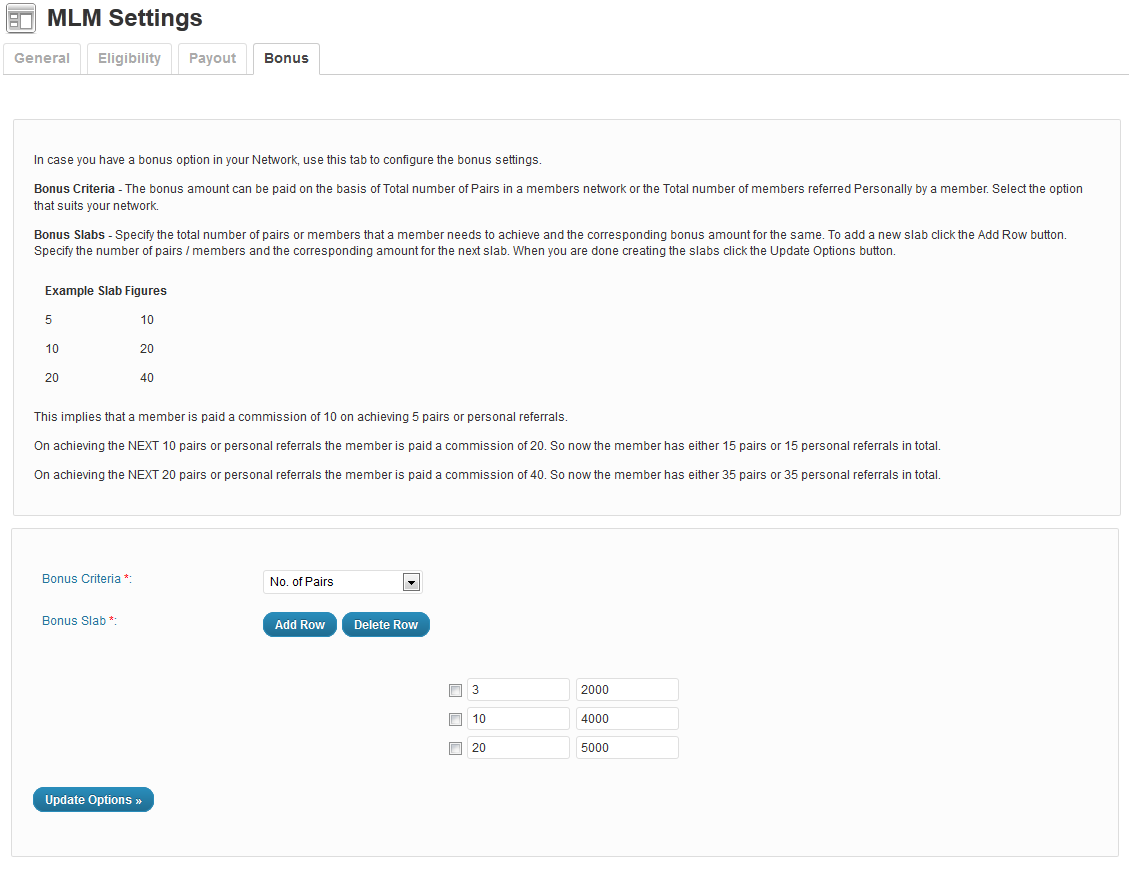
Task: Focus the pairs field containing 10
Action: (518, 718)
